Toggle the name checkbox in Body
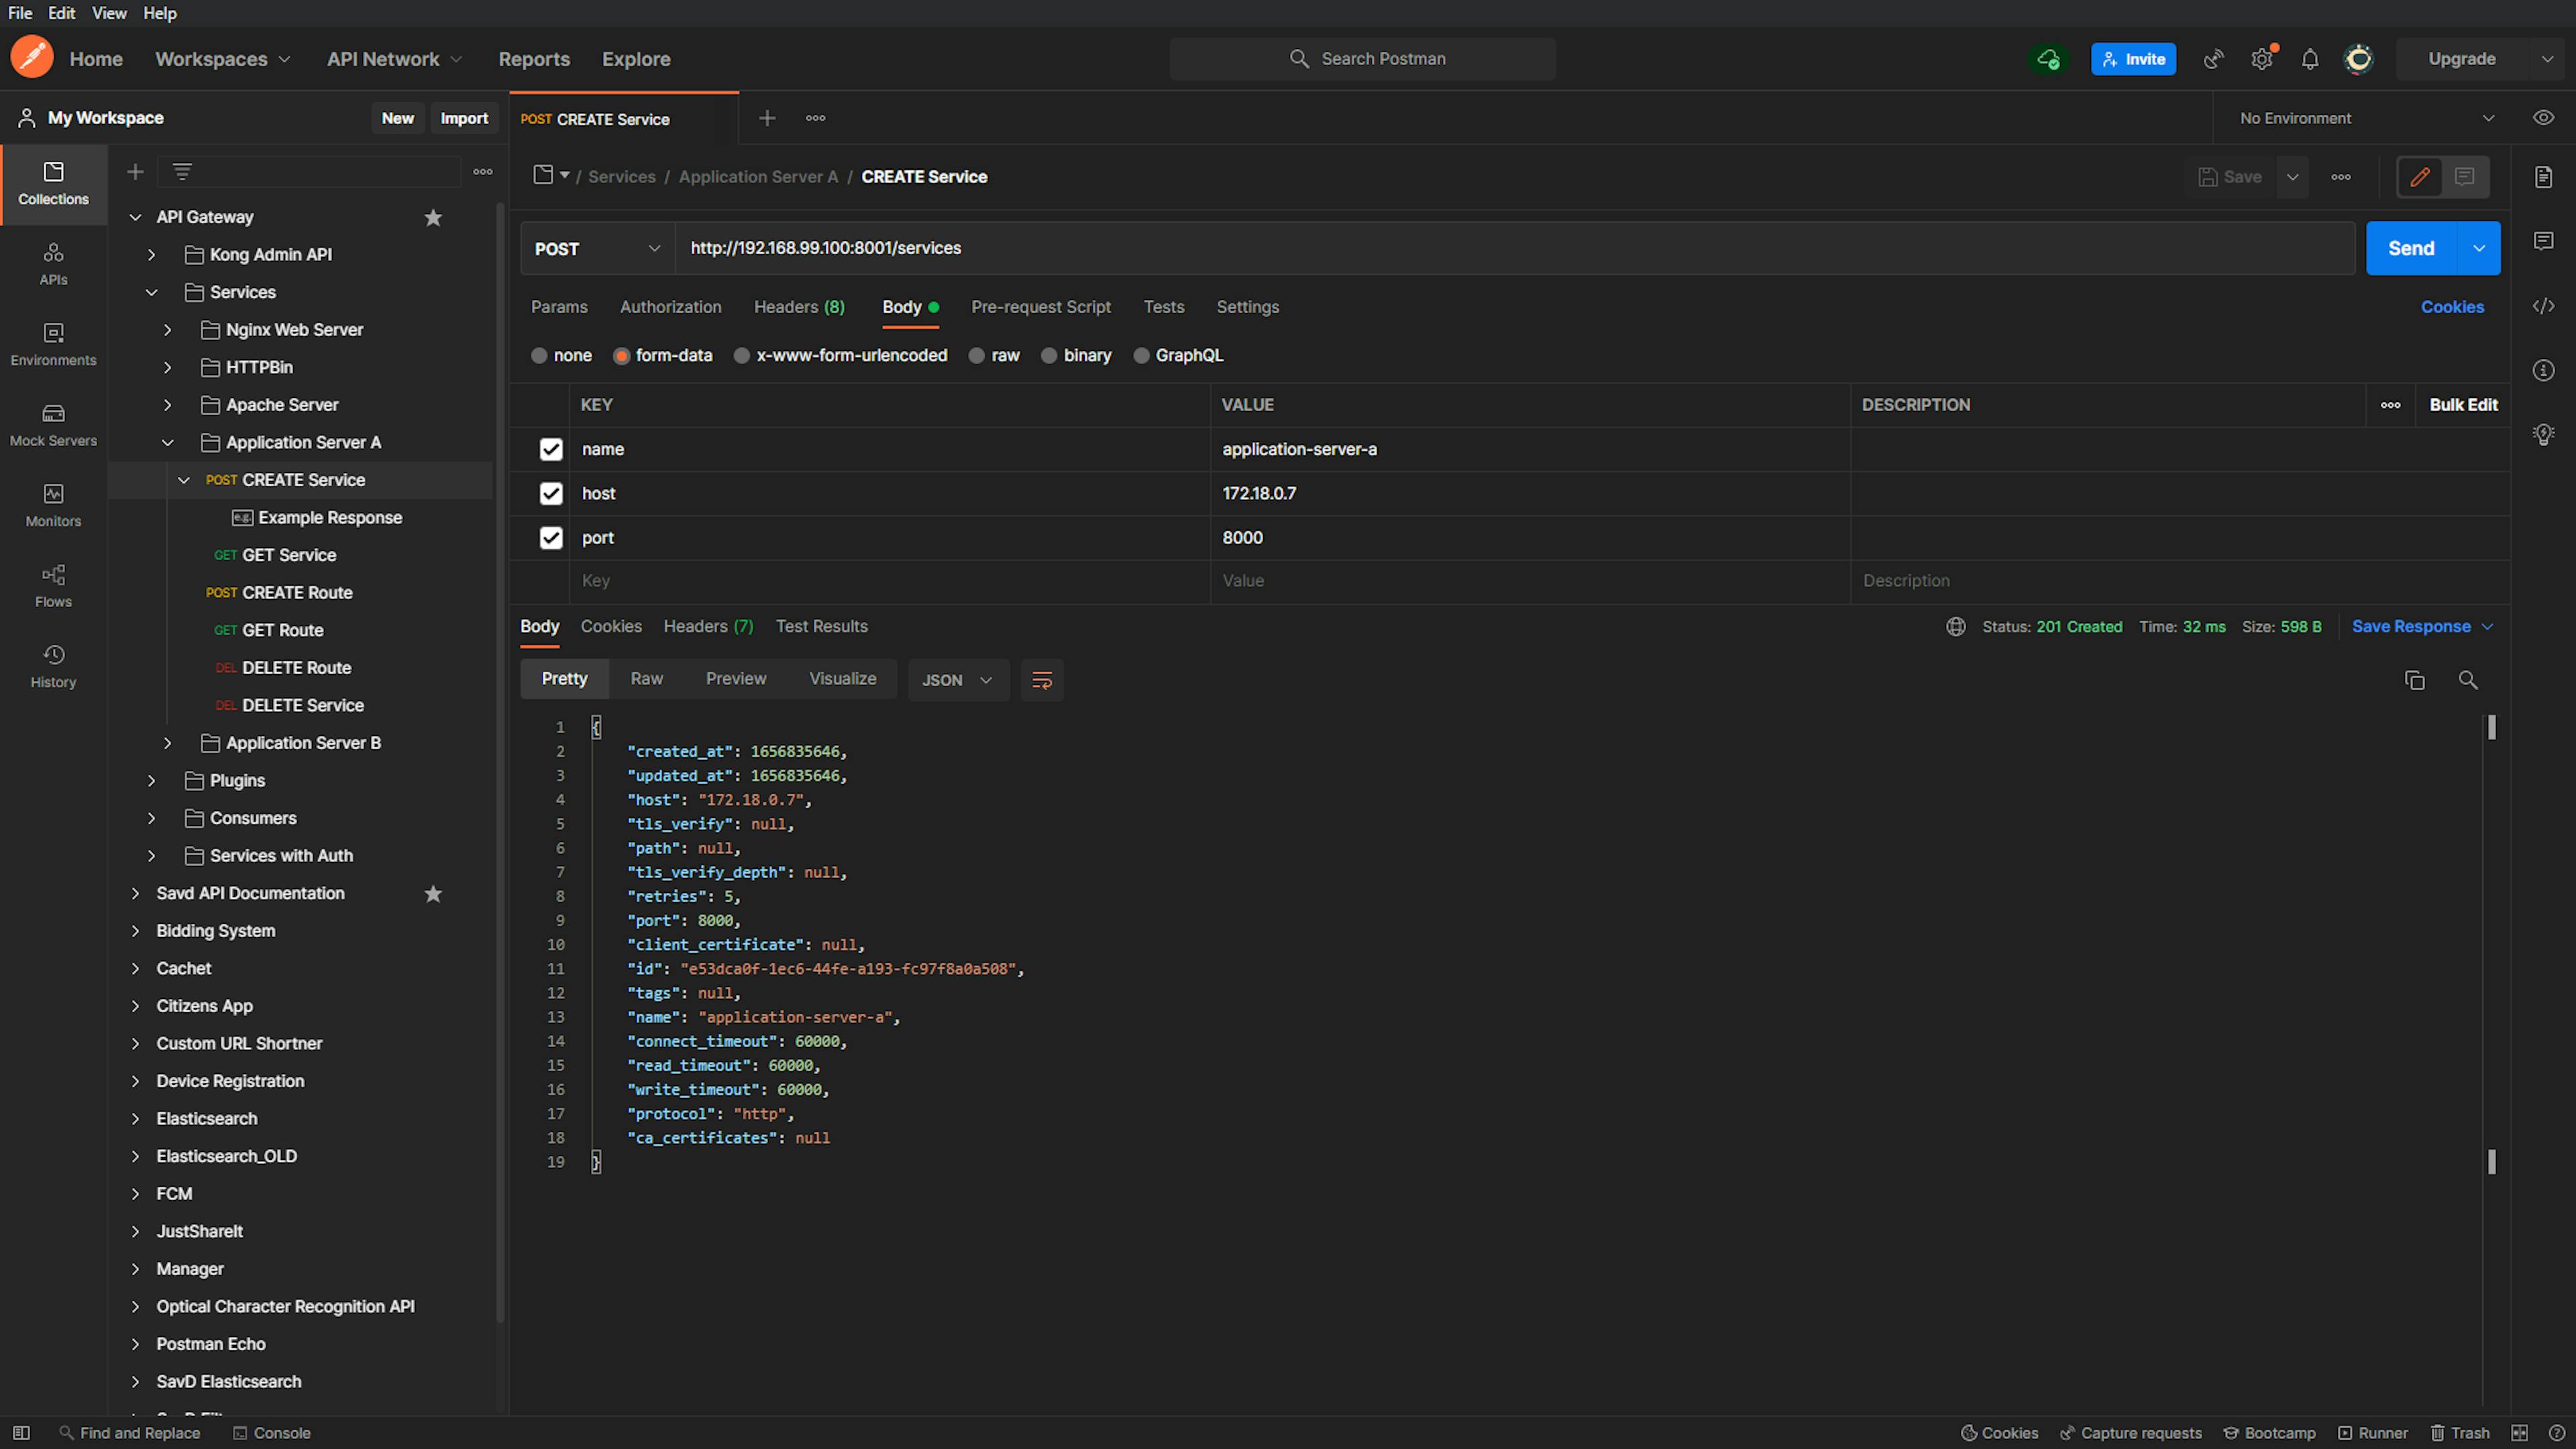The height and width of the screenshot is (1449, 2576). pyautogui.click(x=550, y=447)
